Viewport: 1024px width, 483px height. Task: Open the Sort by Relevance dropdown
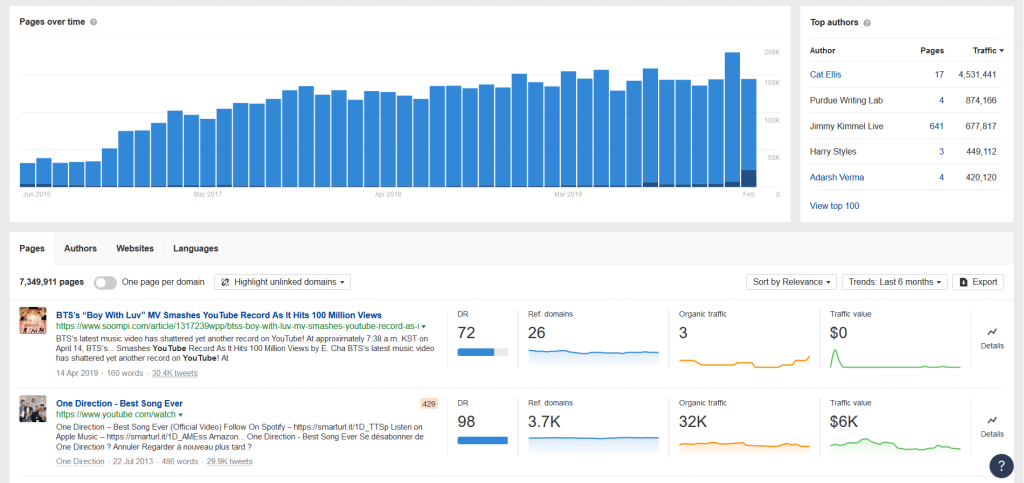[x=792, y=282]
